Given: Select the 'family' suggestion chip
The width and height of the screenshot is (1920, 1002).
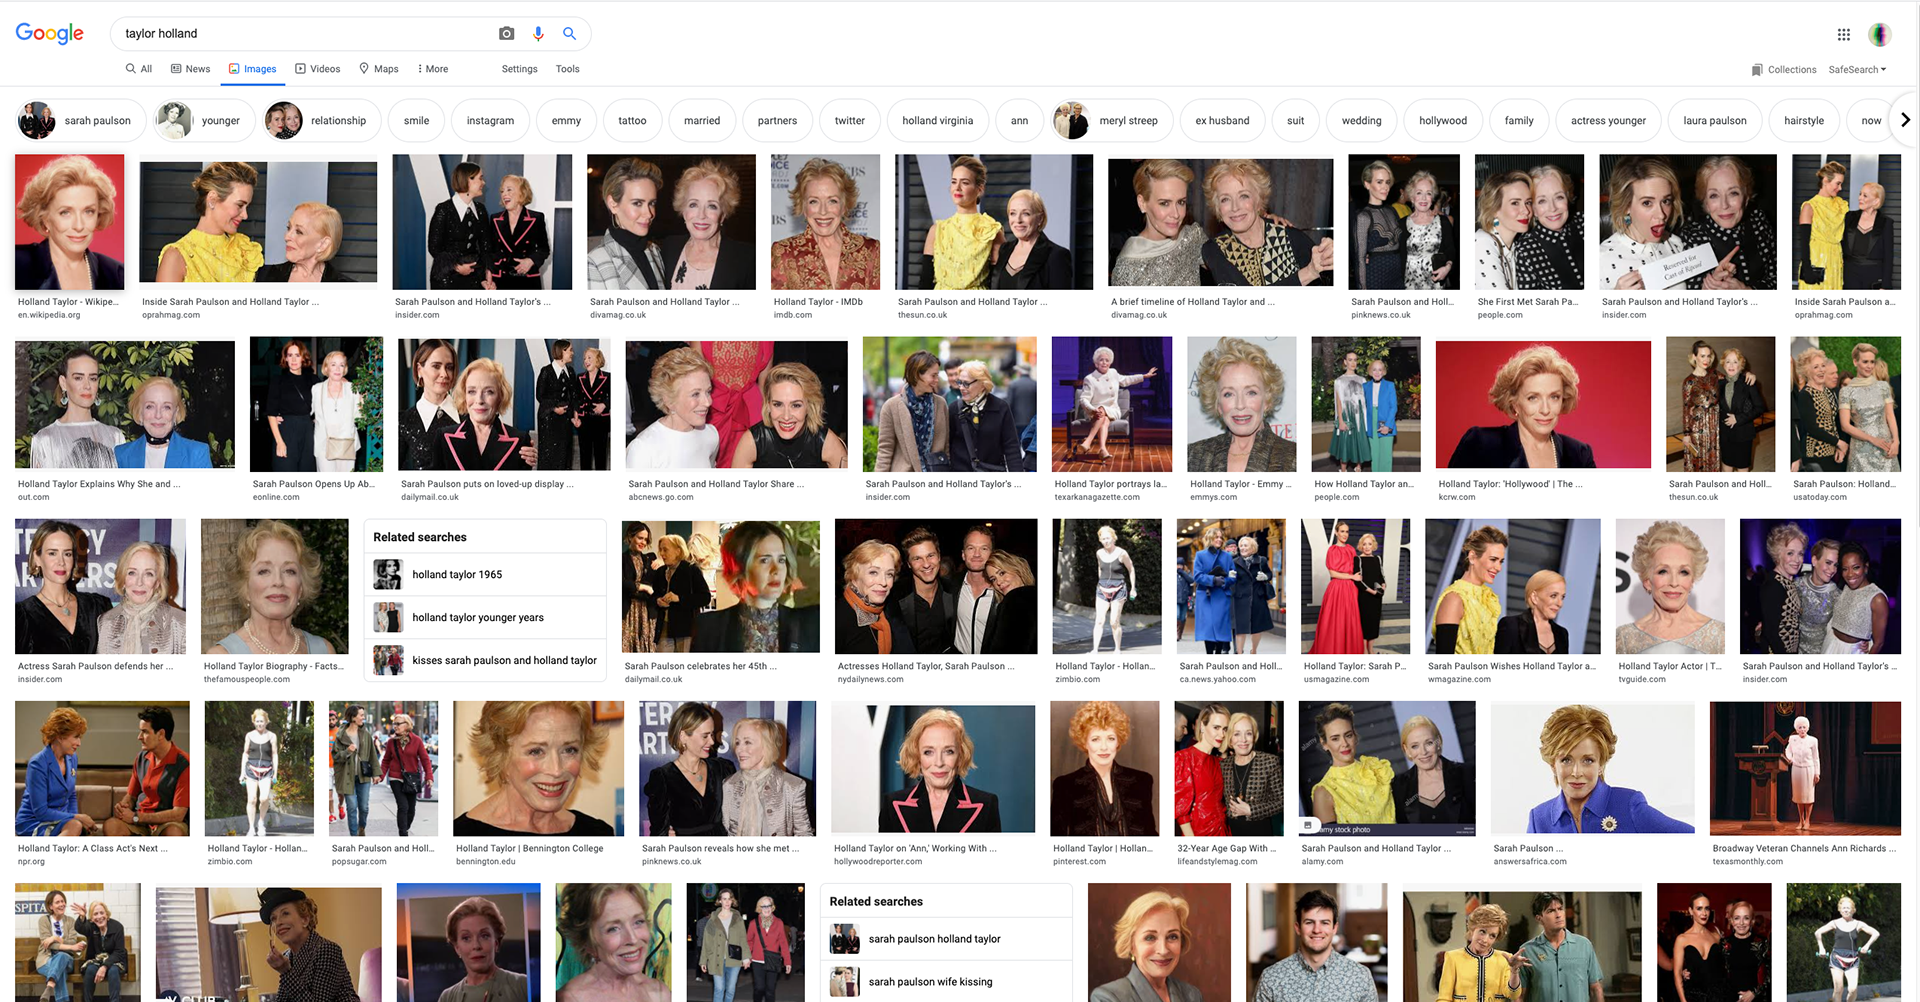Looking at the screenshot, I should [1518, 121].
